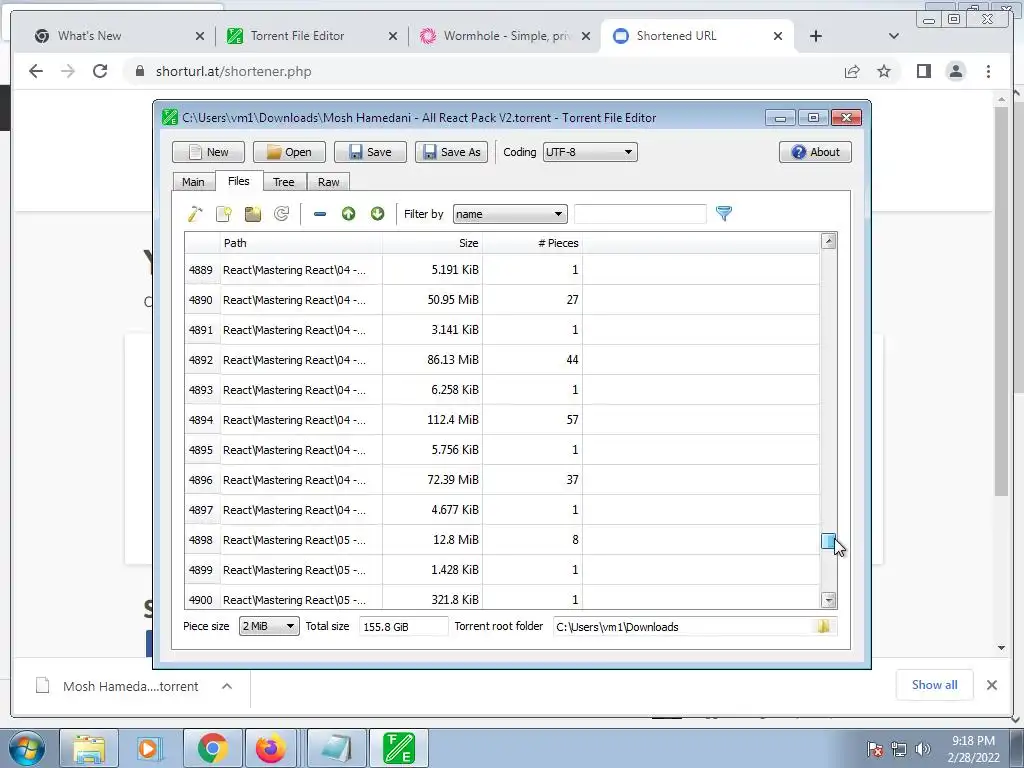Go back with the browser back arrow

tap(36, 71)
